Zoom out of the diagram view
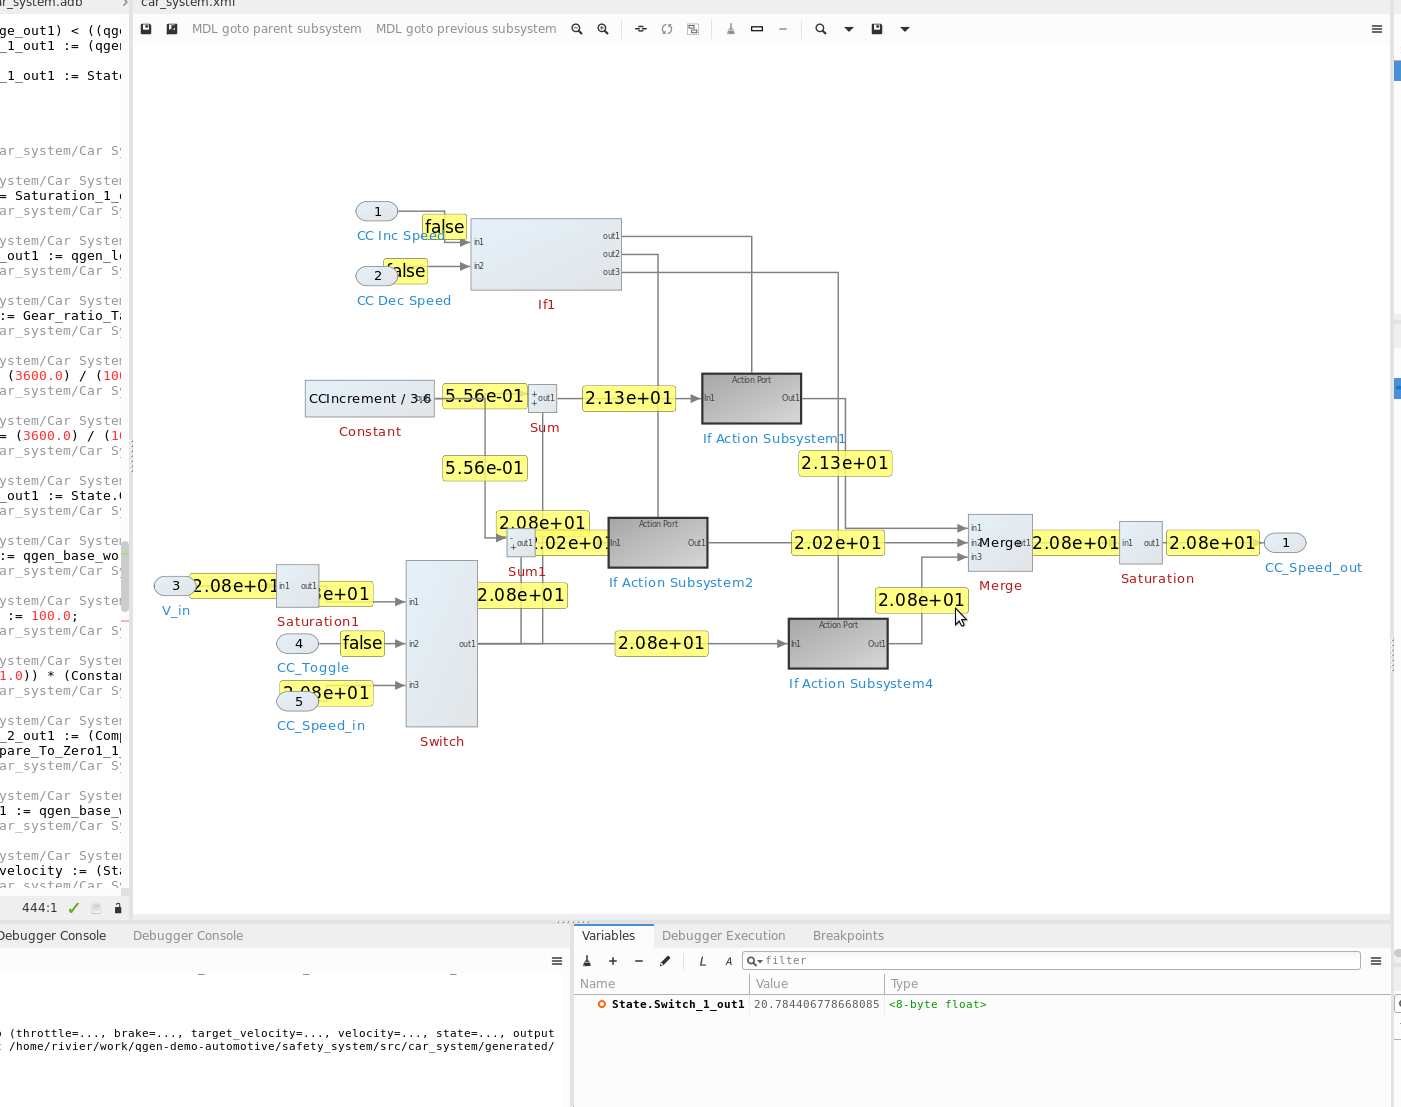This screenshot has width=1401, height=1107. (577, 29)
